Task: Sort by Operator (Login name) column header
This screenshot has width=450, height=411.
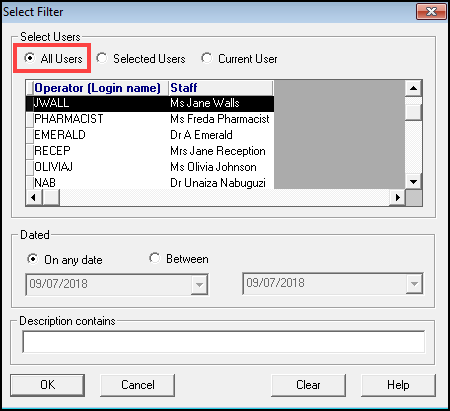Action: pyautogui.click(x=97, y=88)
